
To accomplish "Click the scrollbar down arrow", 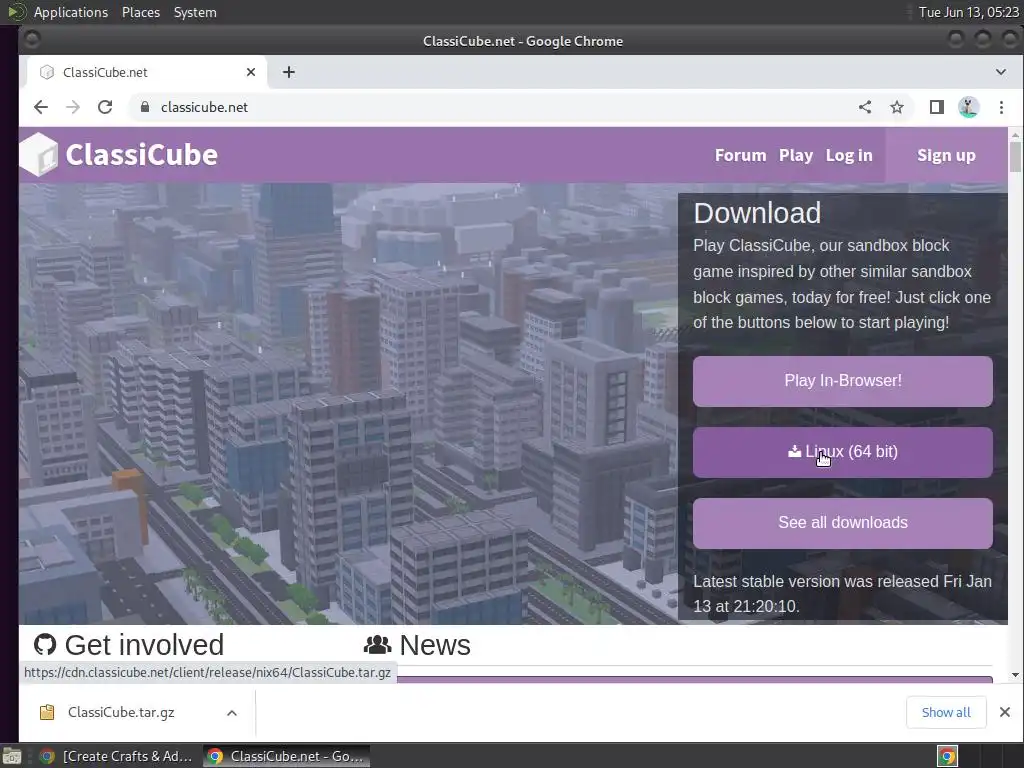I will coord(1015,675).
